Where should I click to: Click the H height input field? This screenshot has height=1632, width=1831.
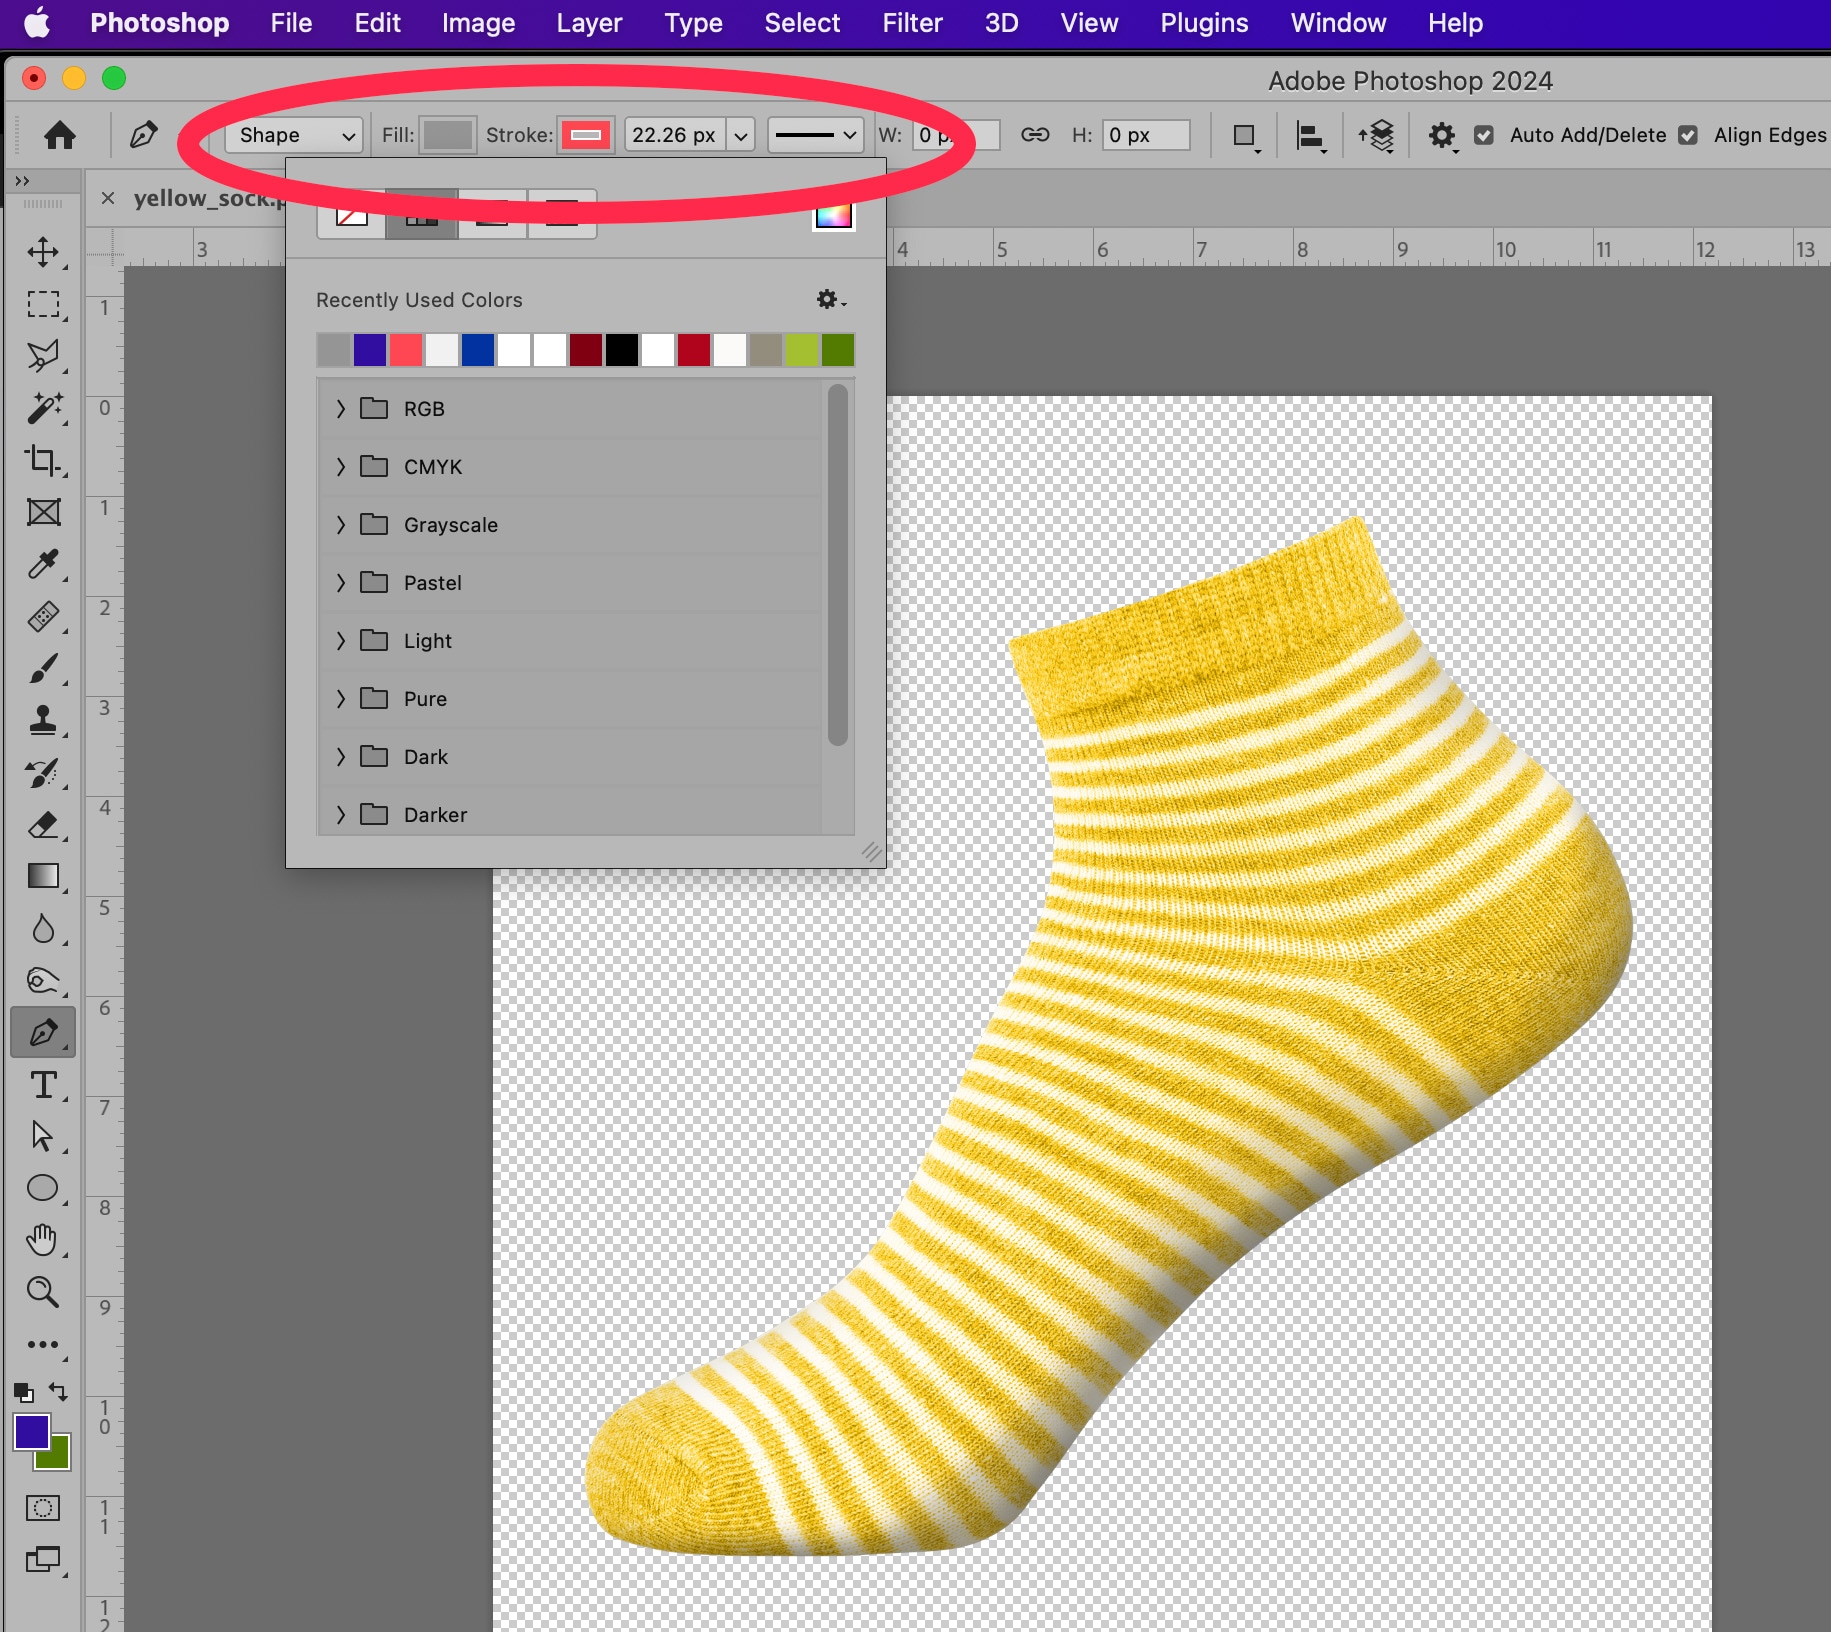tap(1146, 135)
